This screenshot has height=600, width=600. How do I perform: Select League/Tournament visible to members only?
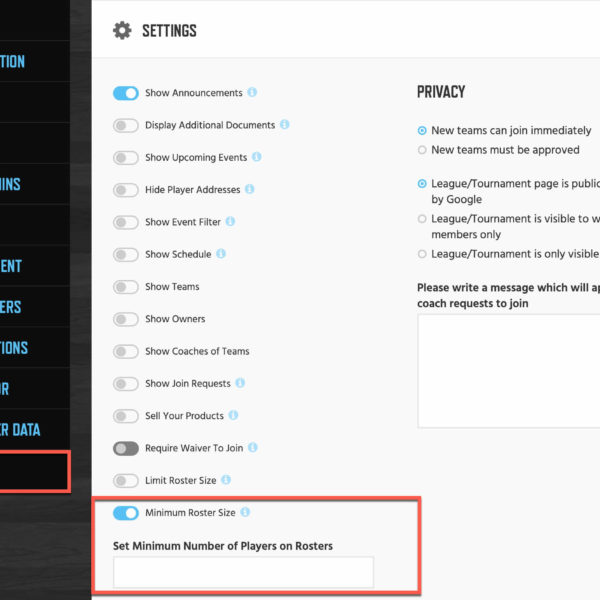[x=422, y=219]
